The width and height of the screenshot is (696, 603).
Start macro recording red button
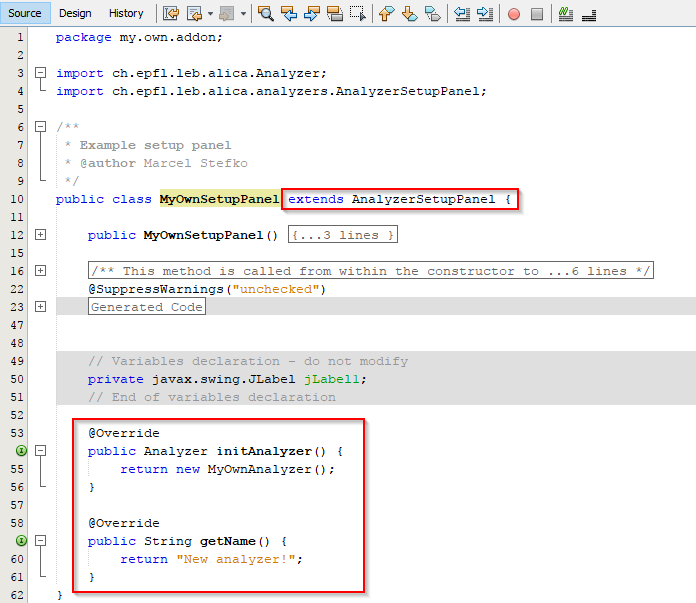point(514,14)
